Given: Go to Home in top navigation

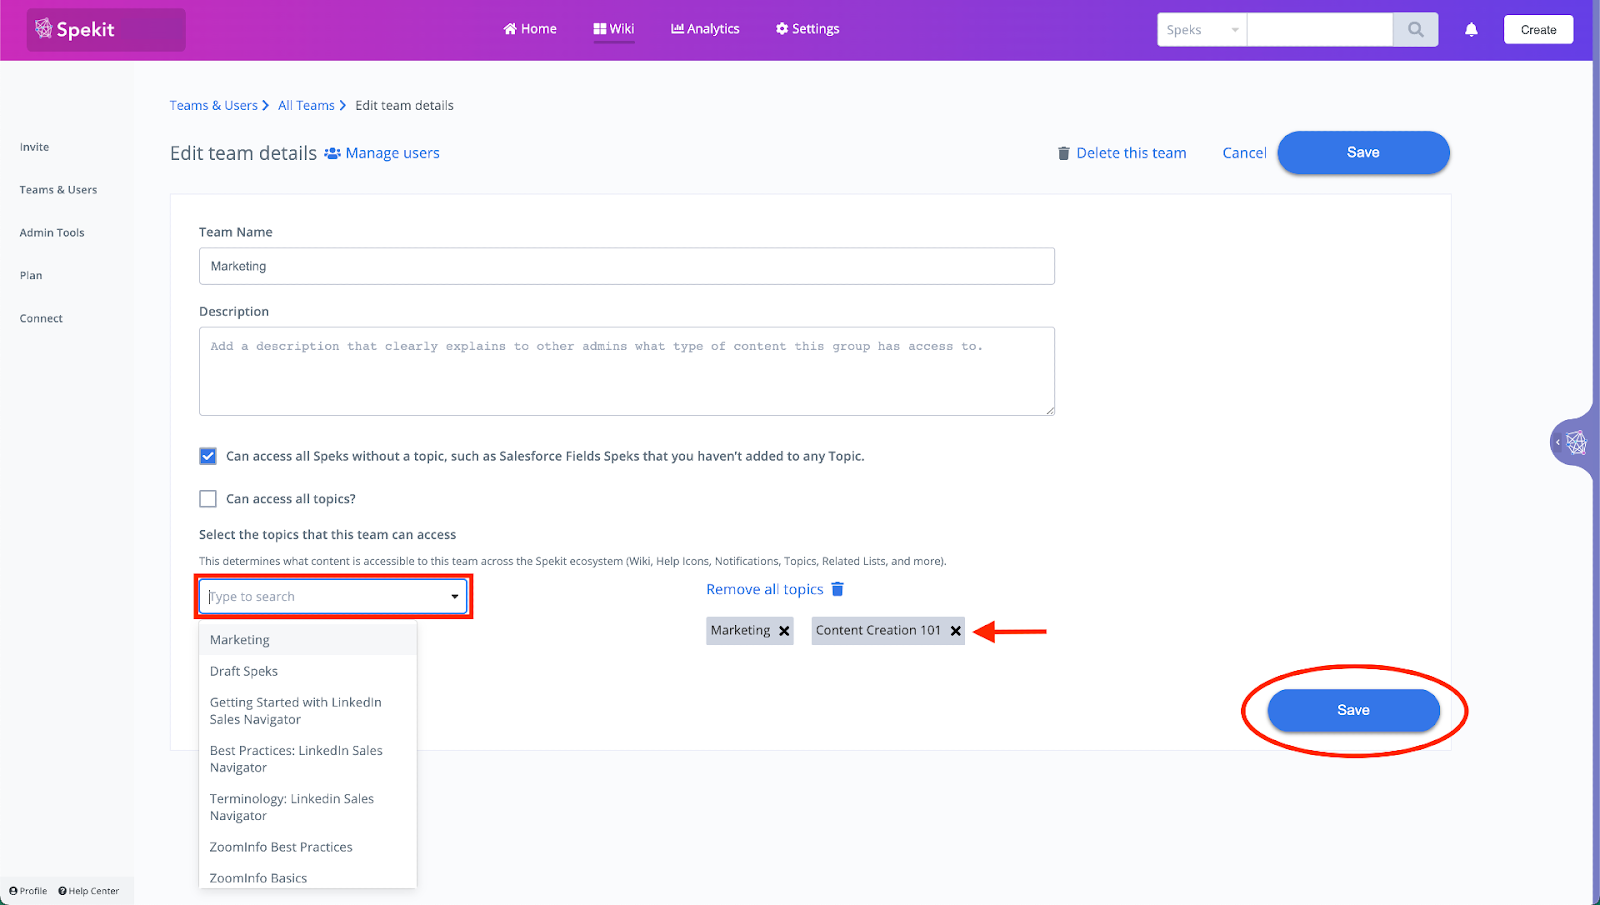Looking at the screenshot, I should point(530,29).
